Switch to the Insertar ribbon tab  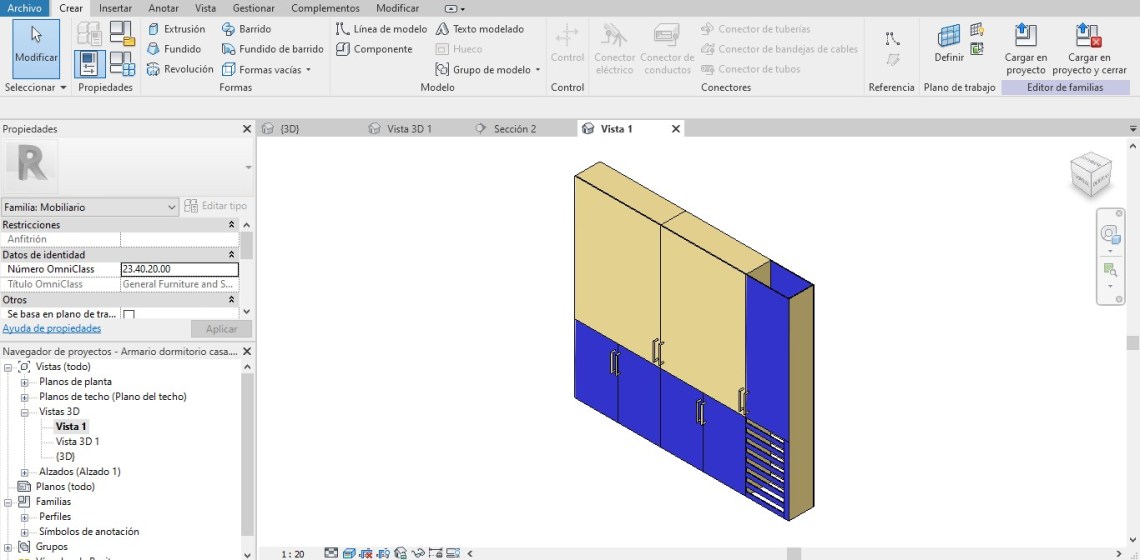pos(115,8)
